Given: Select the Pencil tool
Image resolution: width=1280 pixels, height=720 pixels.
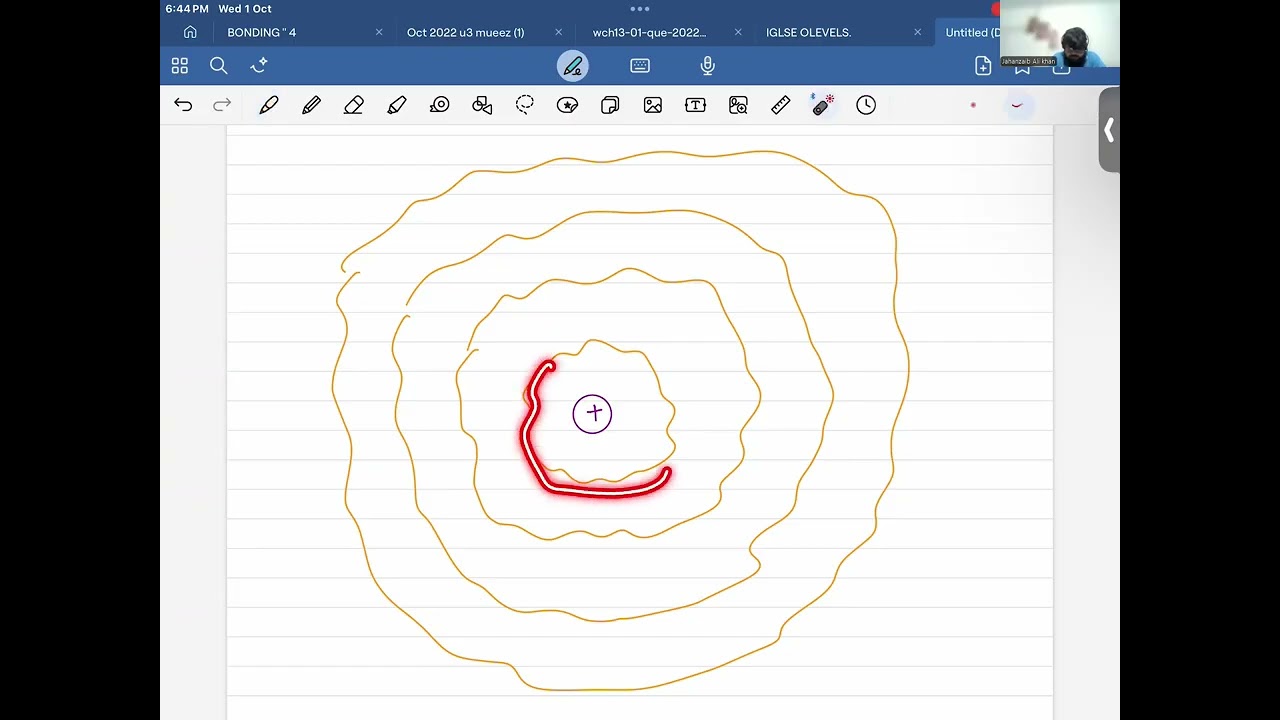Looking at the screenshot, I should 311,105.
